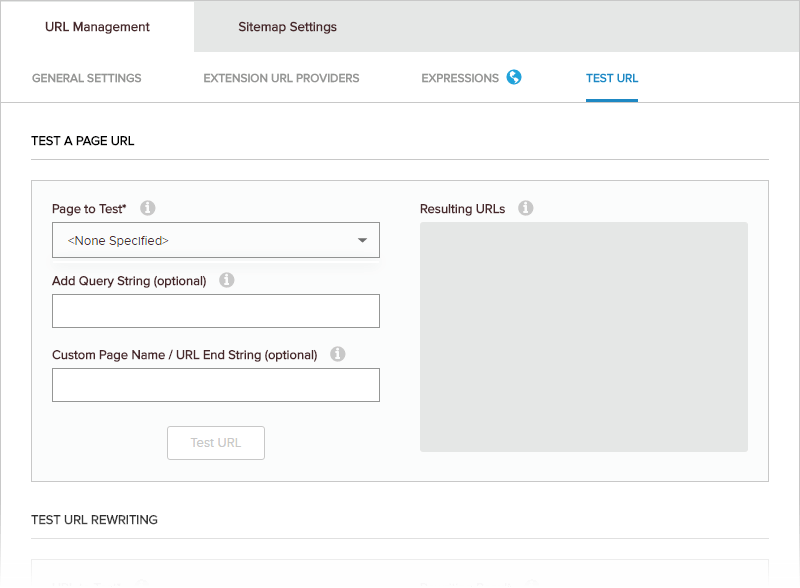Screen dimensions: 800x588
Task: Open the Expressions sub-tab
Action: click(460, 78)
